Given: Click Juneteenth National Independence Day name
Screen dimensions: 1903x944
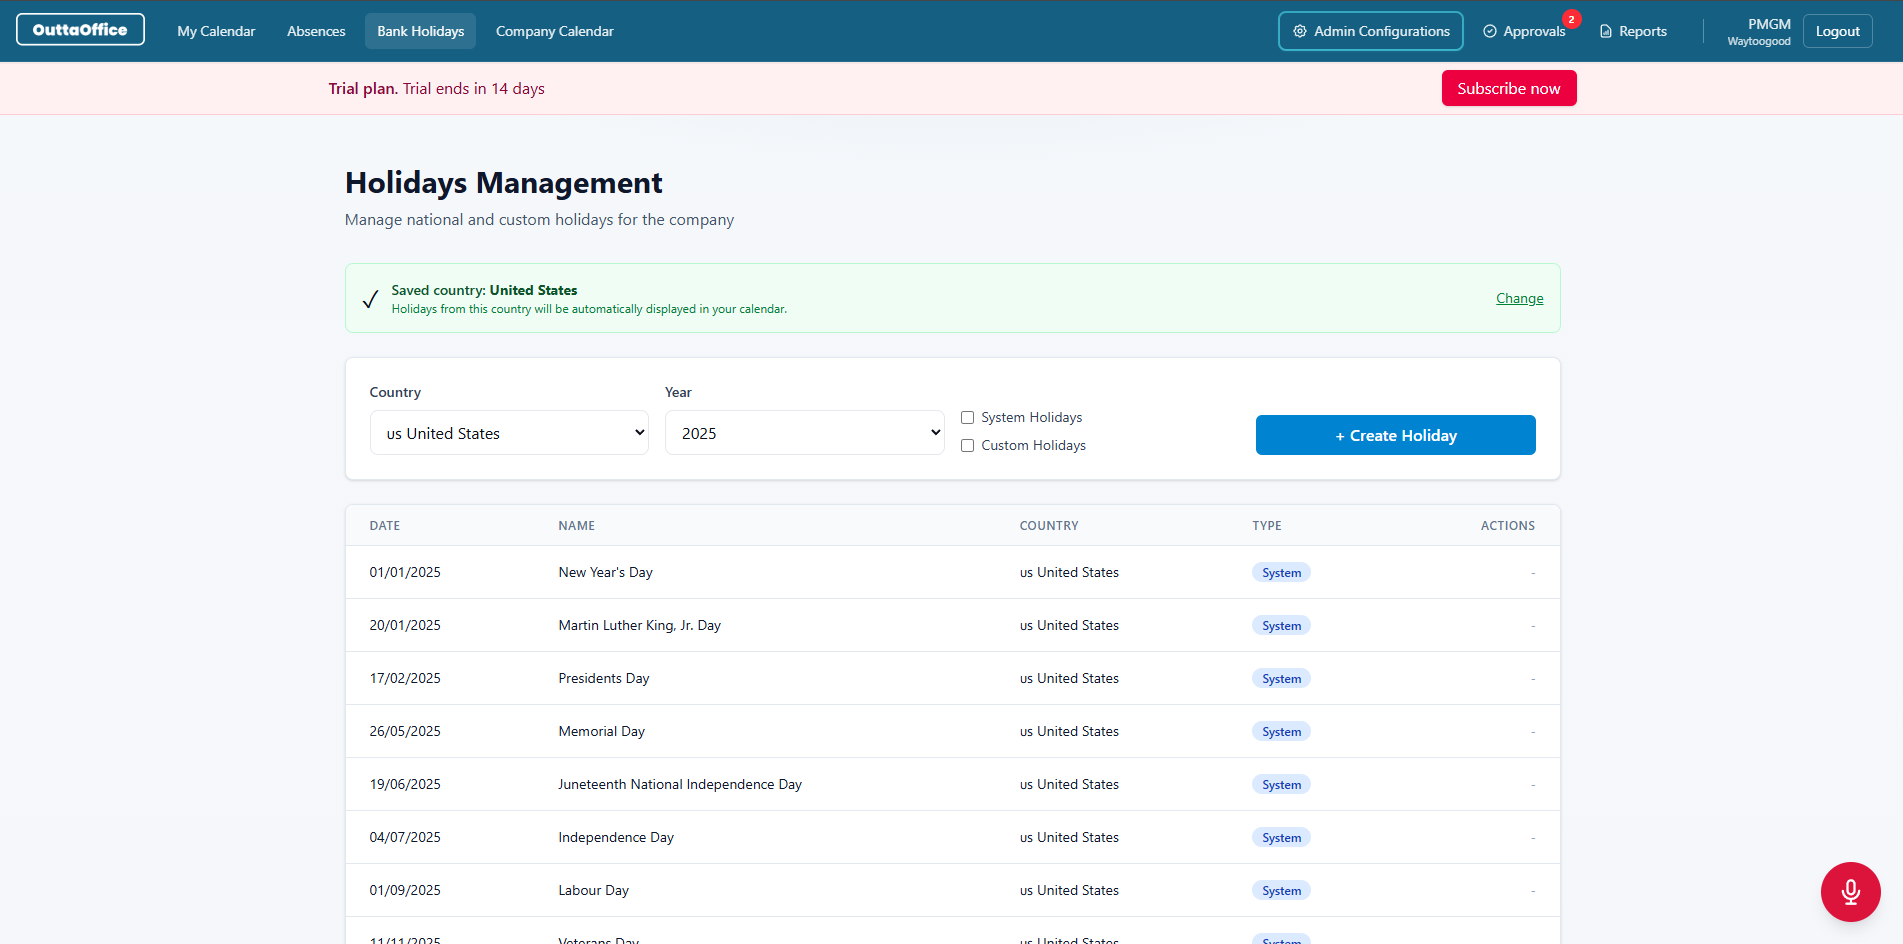Looking at the screenshot, I should 680,784.
